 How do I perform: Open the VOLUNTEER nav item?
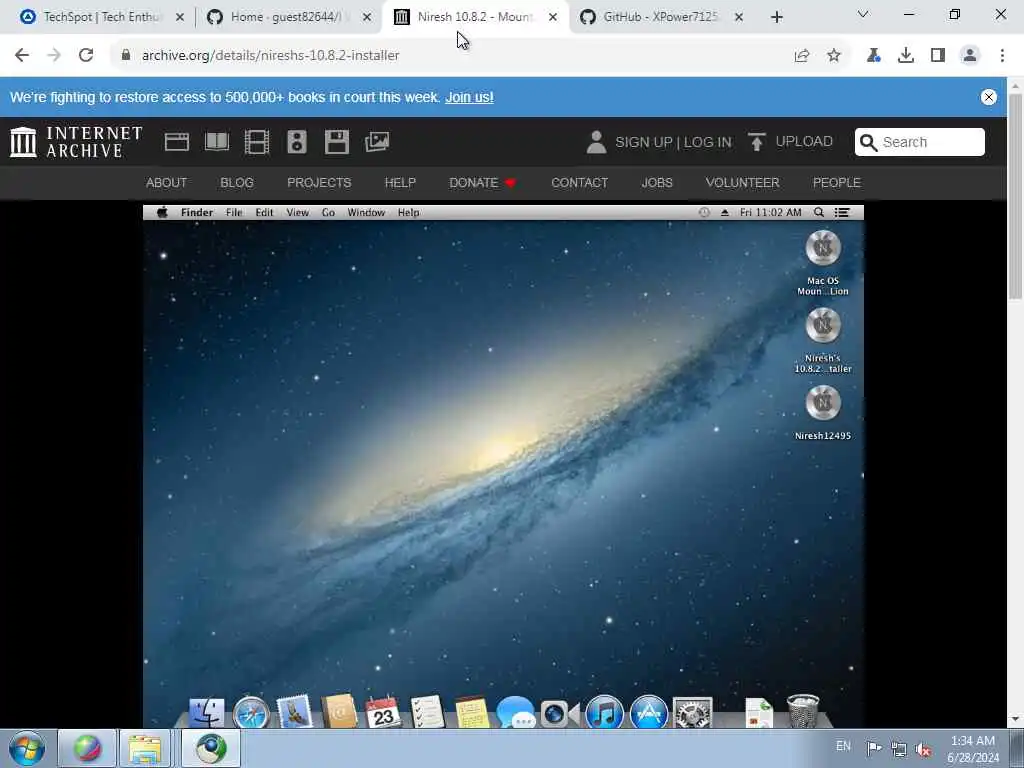click(743, 183)
